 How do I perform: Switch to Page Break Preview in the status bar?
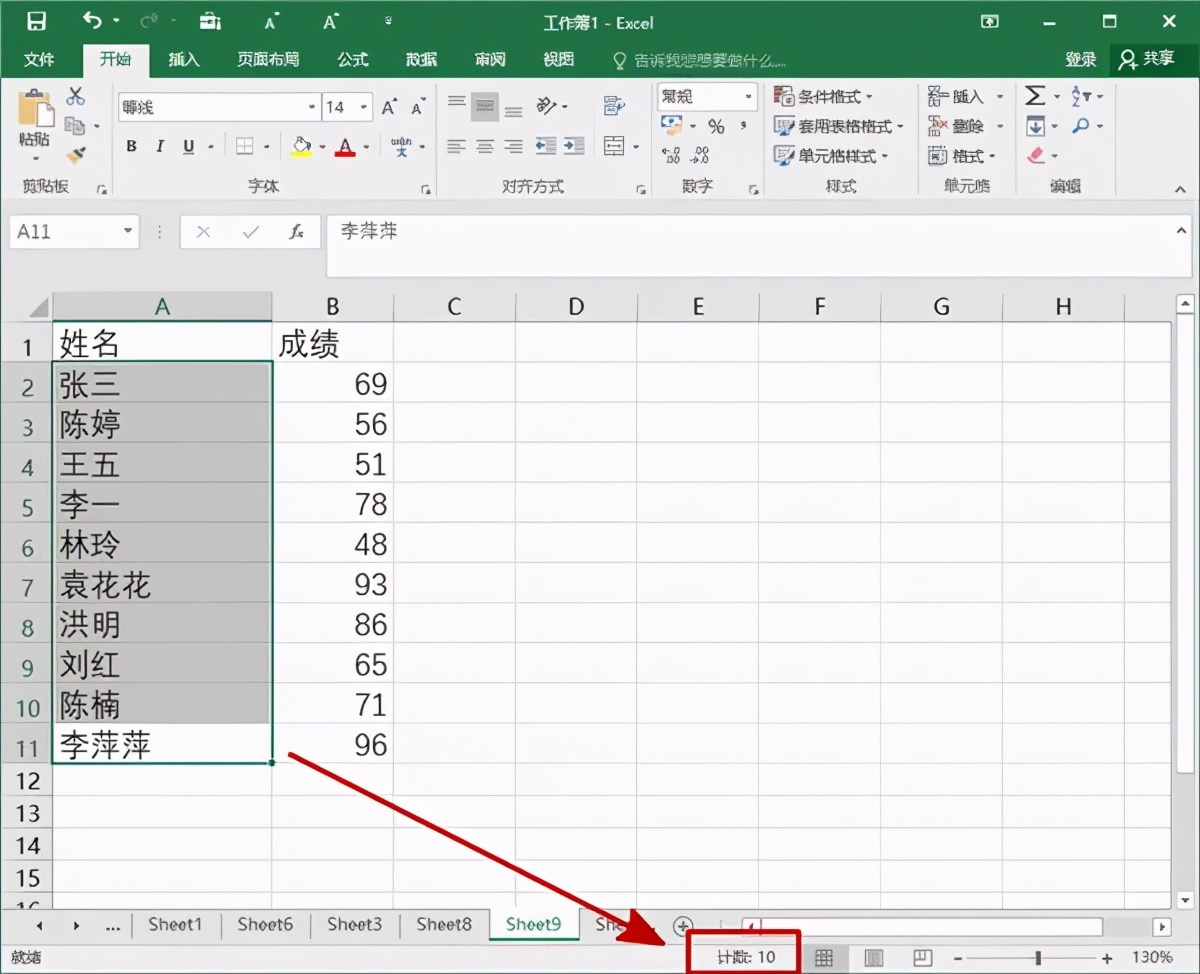pos(923,958)
